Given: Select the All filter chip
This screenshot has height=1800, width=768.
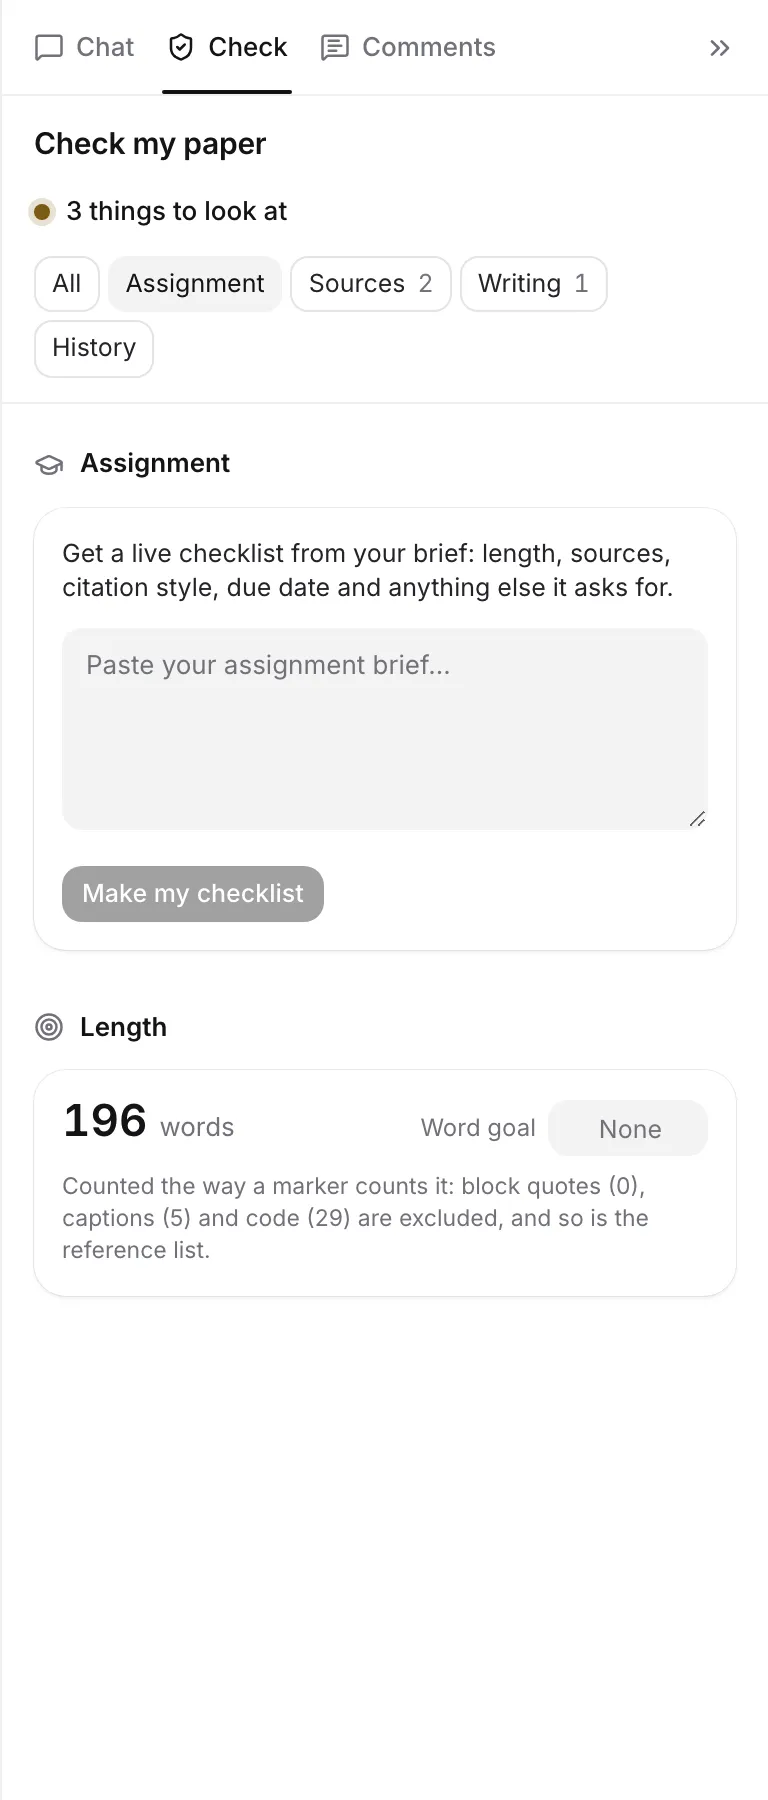Looking at the screenshot, I should point(67,284).
